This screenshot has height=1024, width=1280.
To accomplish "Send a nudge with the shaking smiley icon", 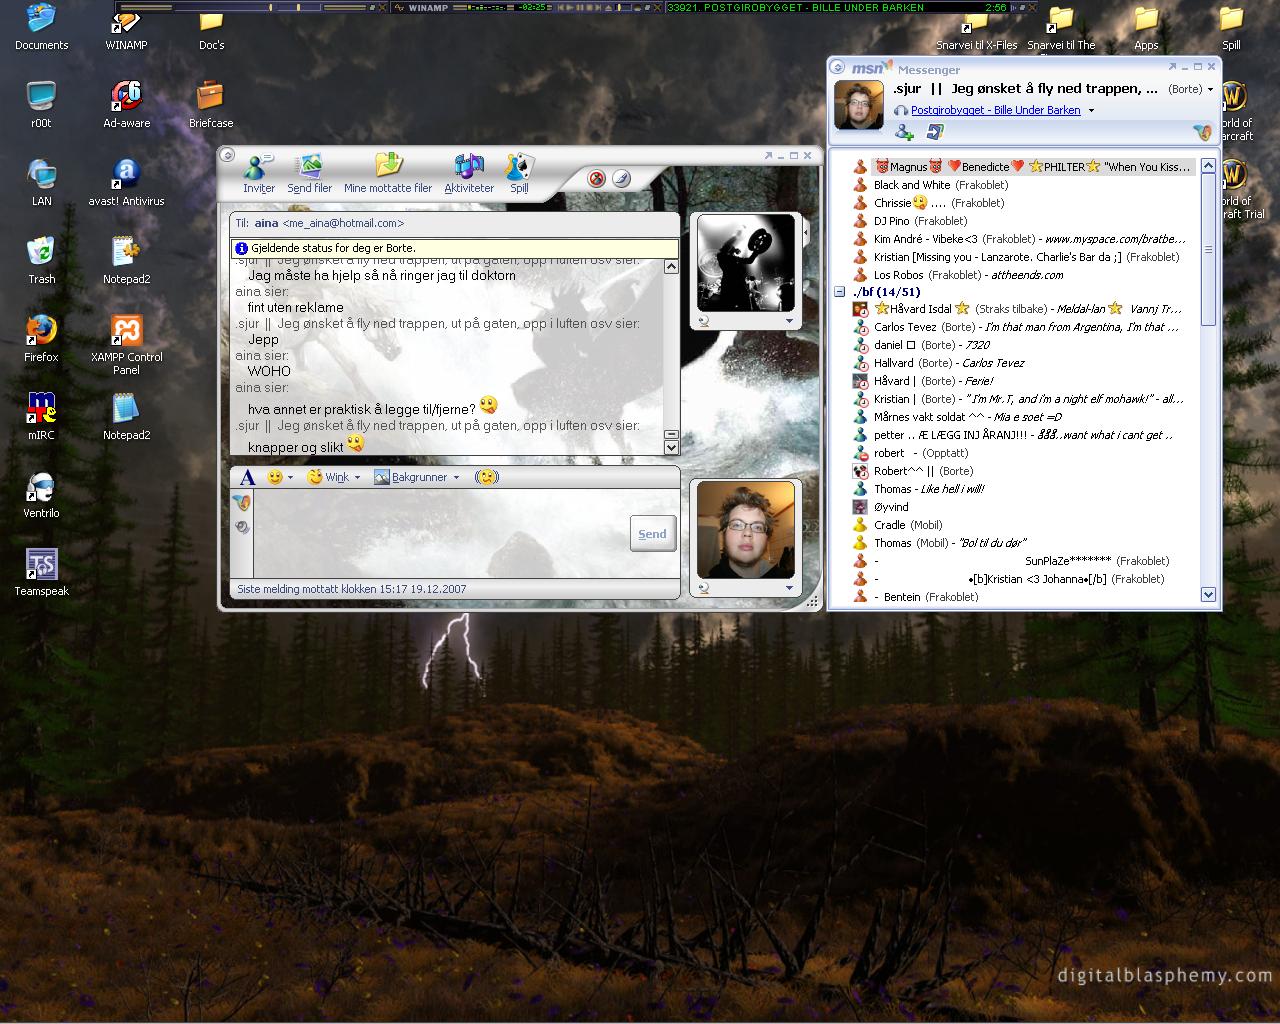I will click(x=486, y=477).
